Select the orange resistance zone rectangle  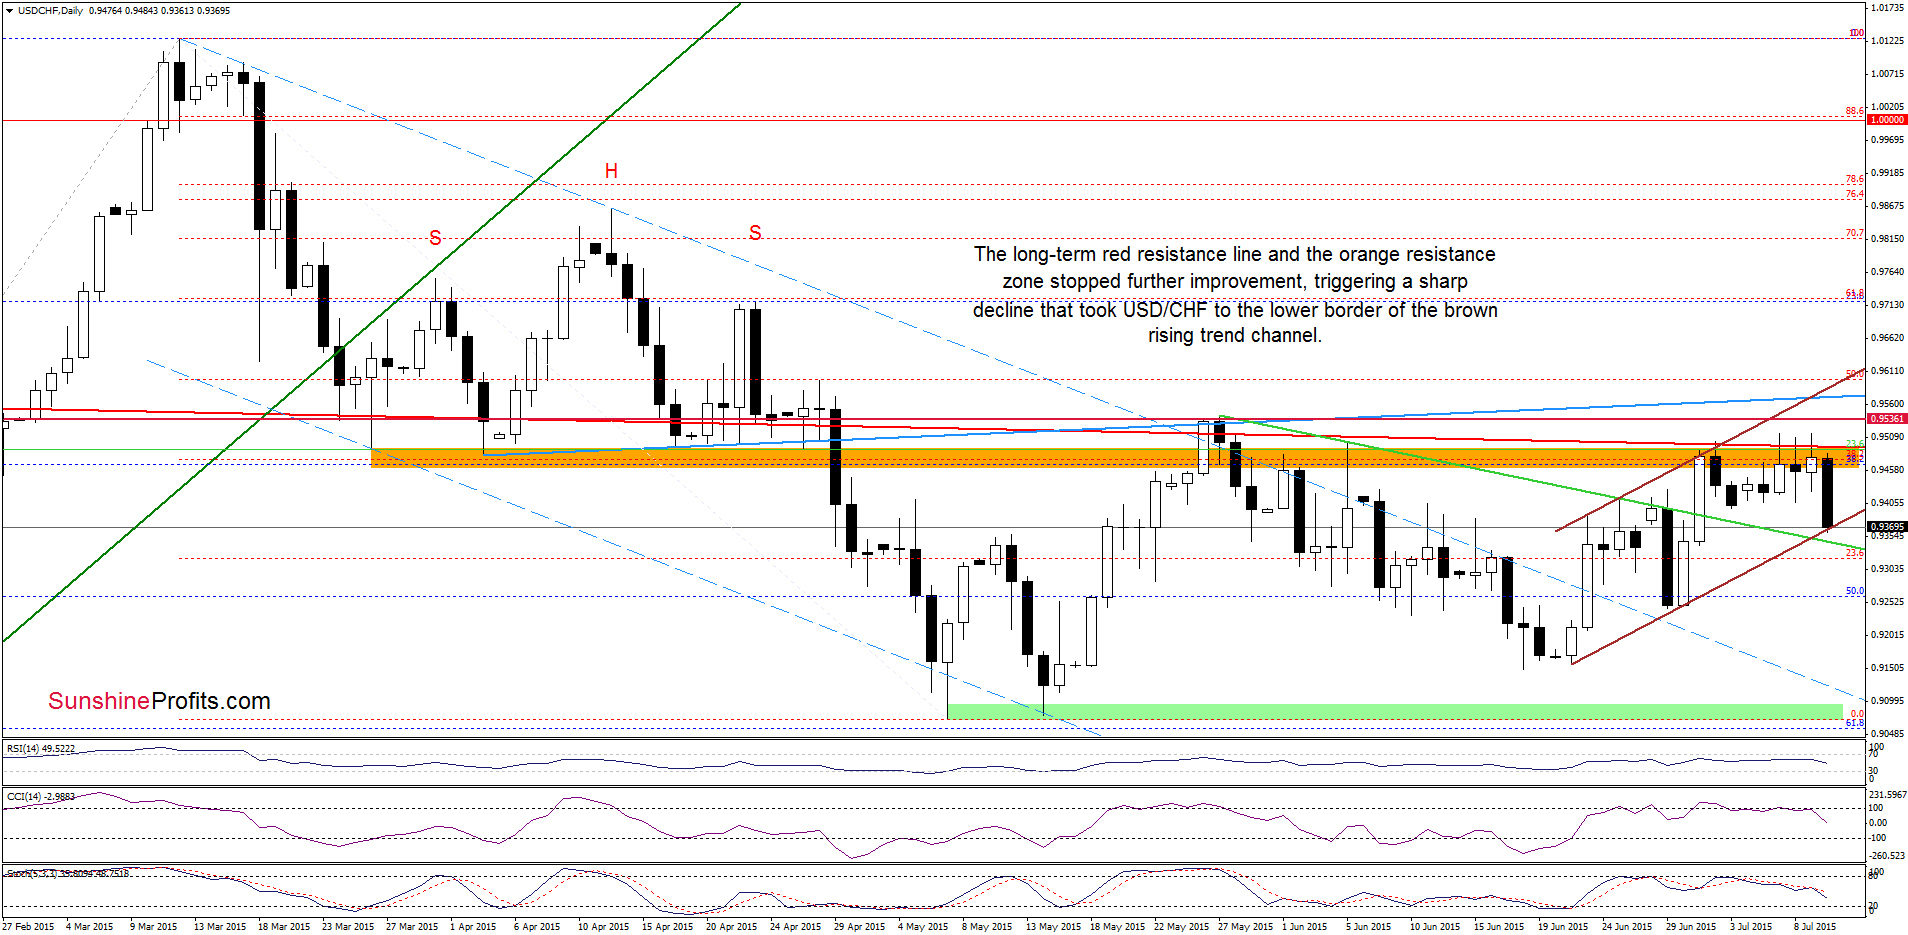tap(1115, 458)
